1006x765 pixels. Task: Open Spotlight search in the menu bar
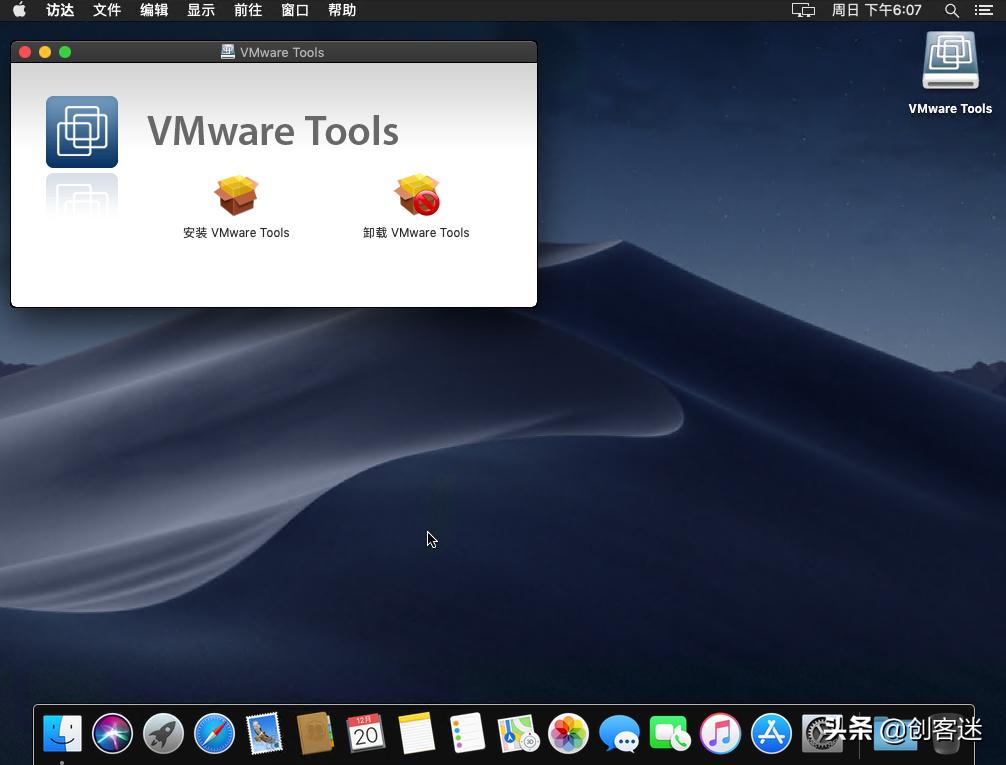(x=951, y=10)
